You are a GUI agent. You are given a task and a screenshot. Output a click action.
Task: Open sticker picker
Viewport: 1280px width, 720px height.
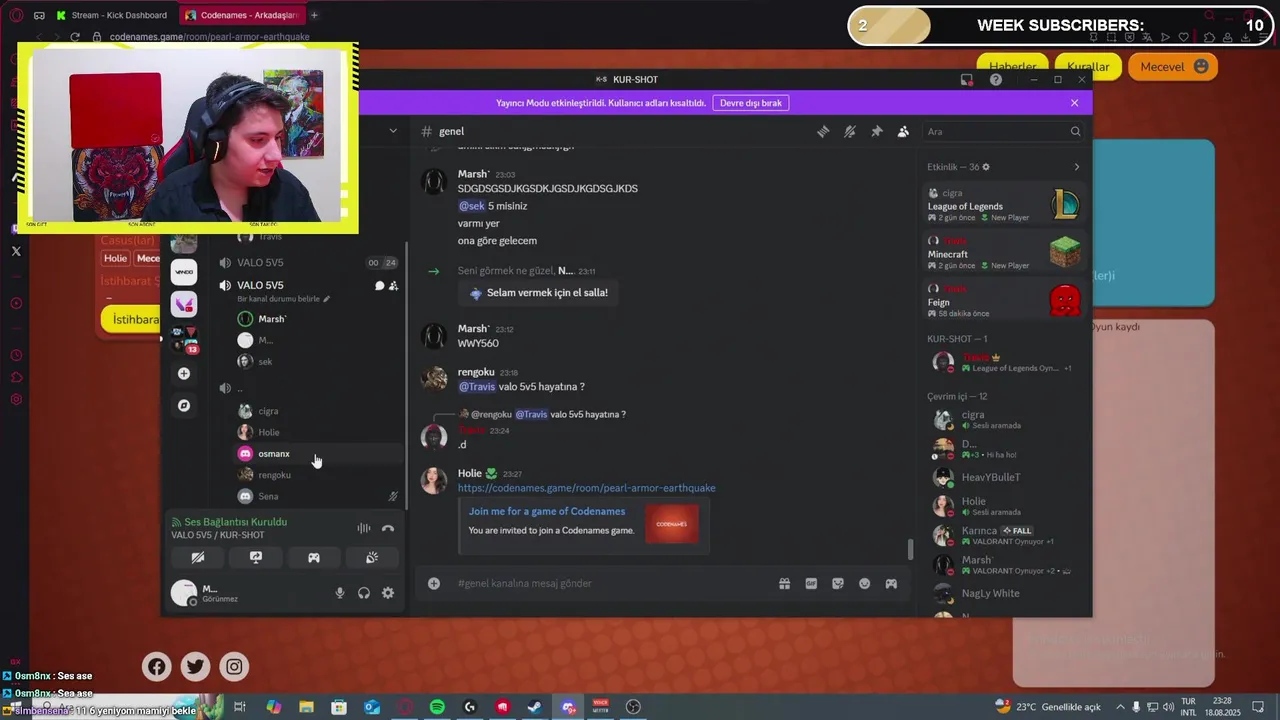(838, 583)
